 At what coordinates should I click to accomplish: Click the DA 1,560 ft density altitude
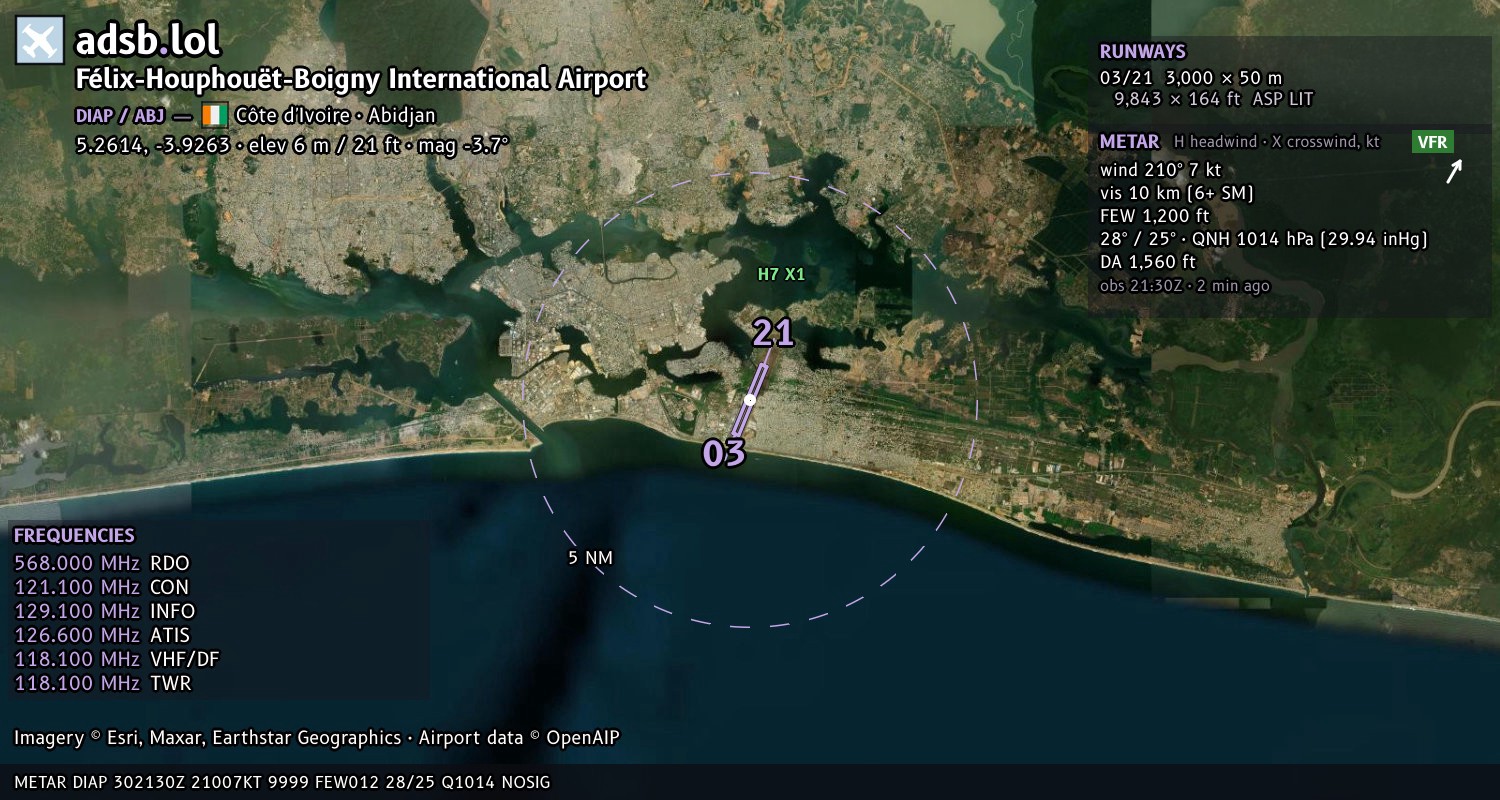(1148, 262)
